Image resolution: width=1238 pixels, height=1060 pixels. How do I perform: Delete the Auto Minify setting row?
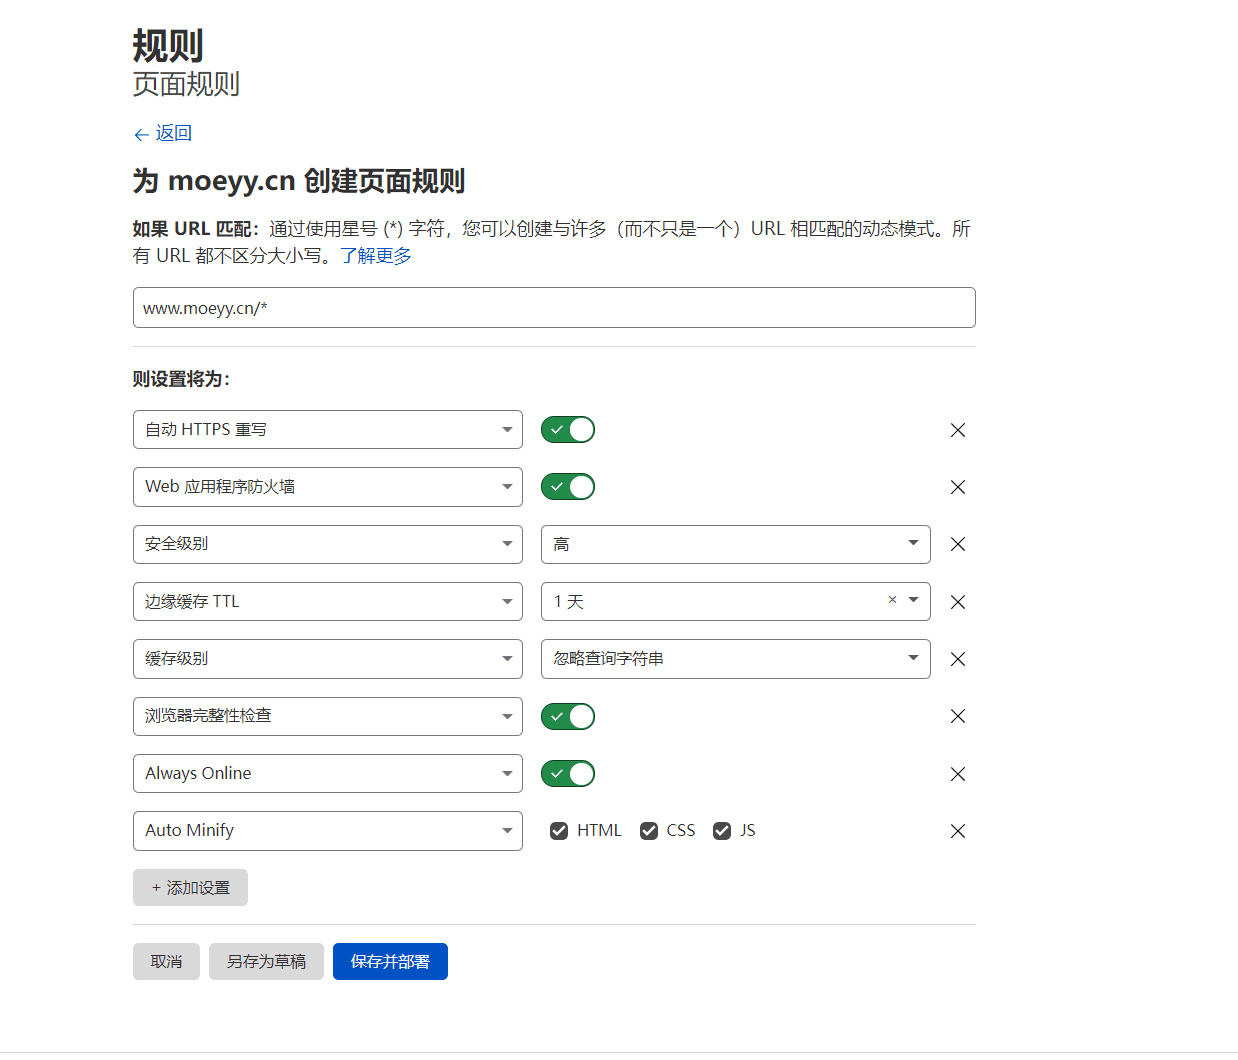pyautogui.click(x=957, y=831)
